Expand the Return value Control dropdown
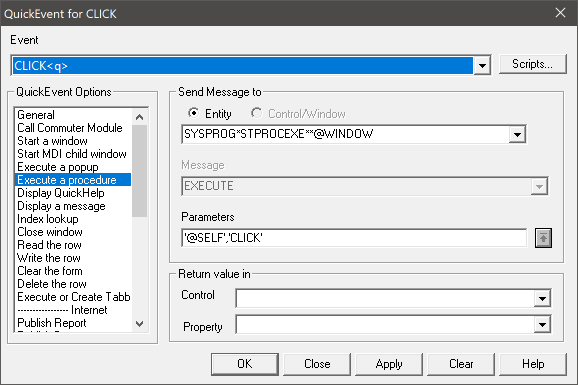The image size is (578, 385). (542, 298)
